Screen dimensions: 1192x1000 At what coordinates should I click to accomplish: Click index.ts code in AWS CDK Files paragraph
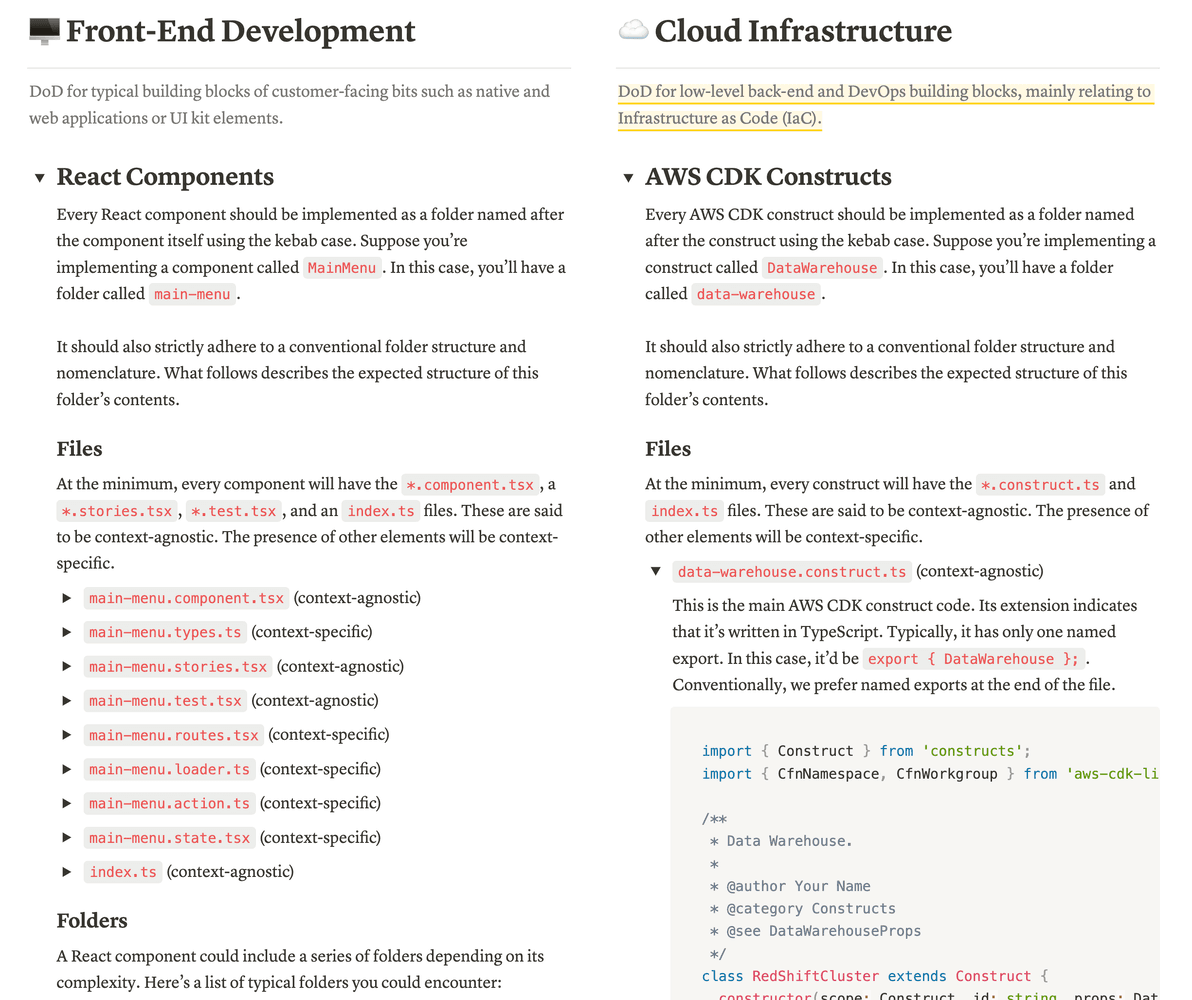coord(684,511)
